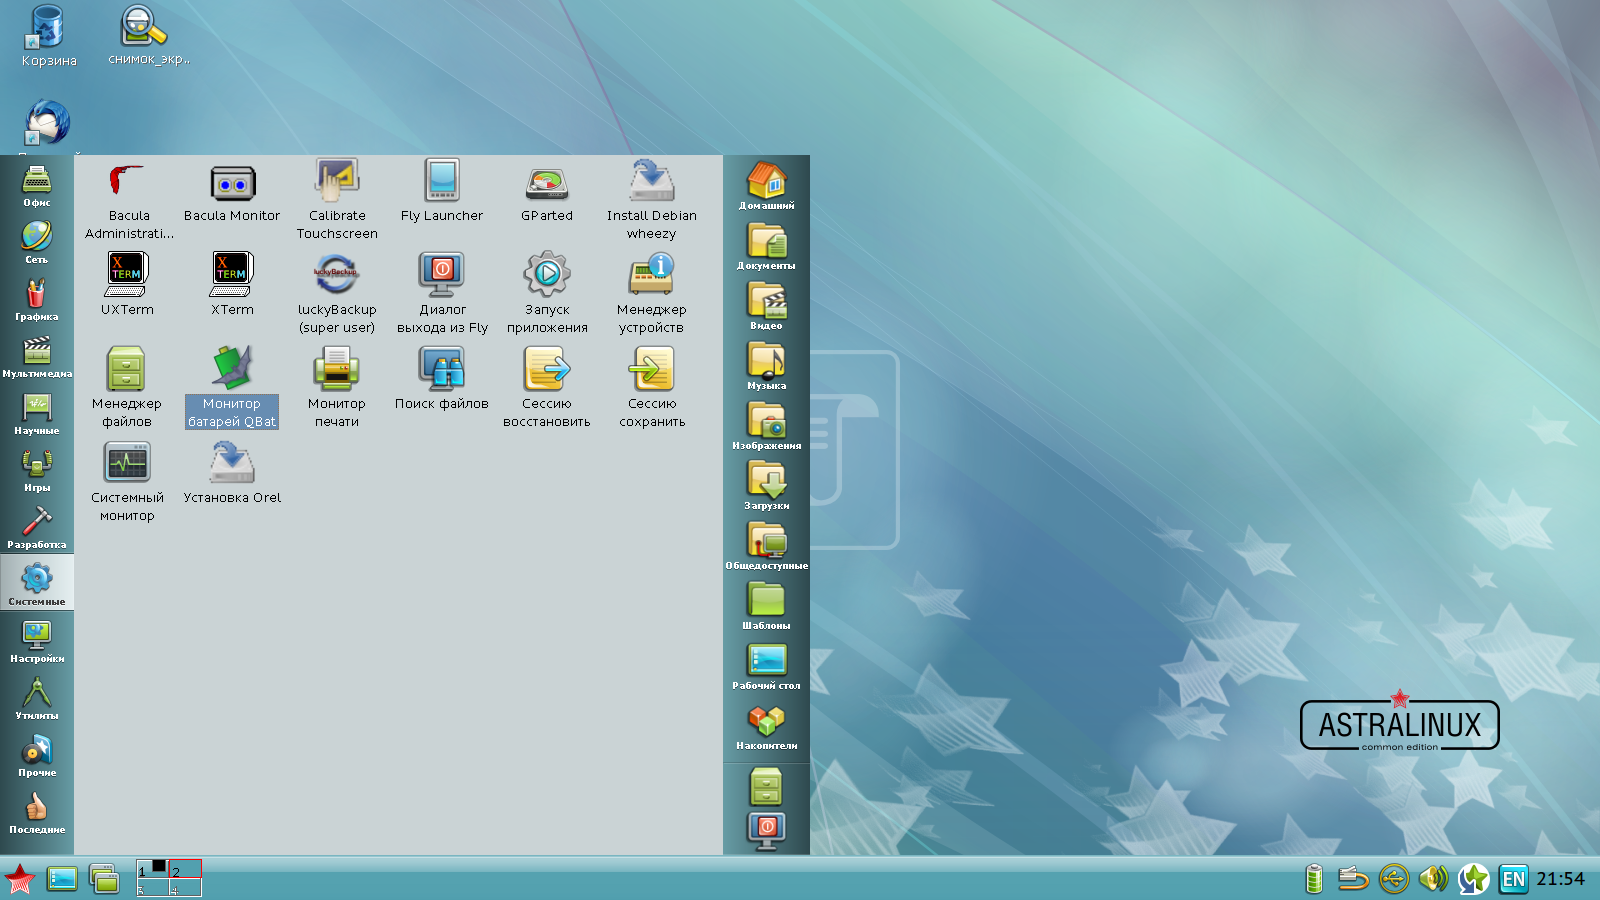1600x900 pixels.
Task: Toggle EN keyboard layout indicator
Action: [x=1513, y=879]
